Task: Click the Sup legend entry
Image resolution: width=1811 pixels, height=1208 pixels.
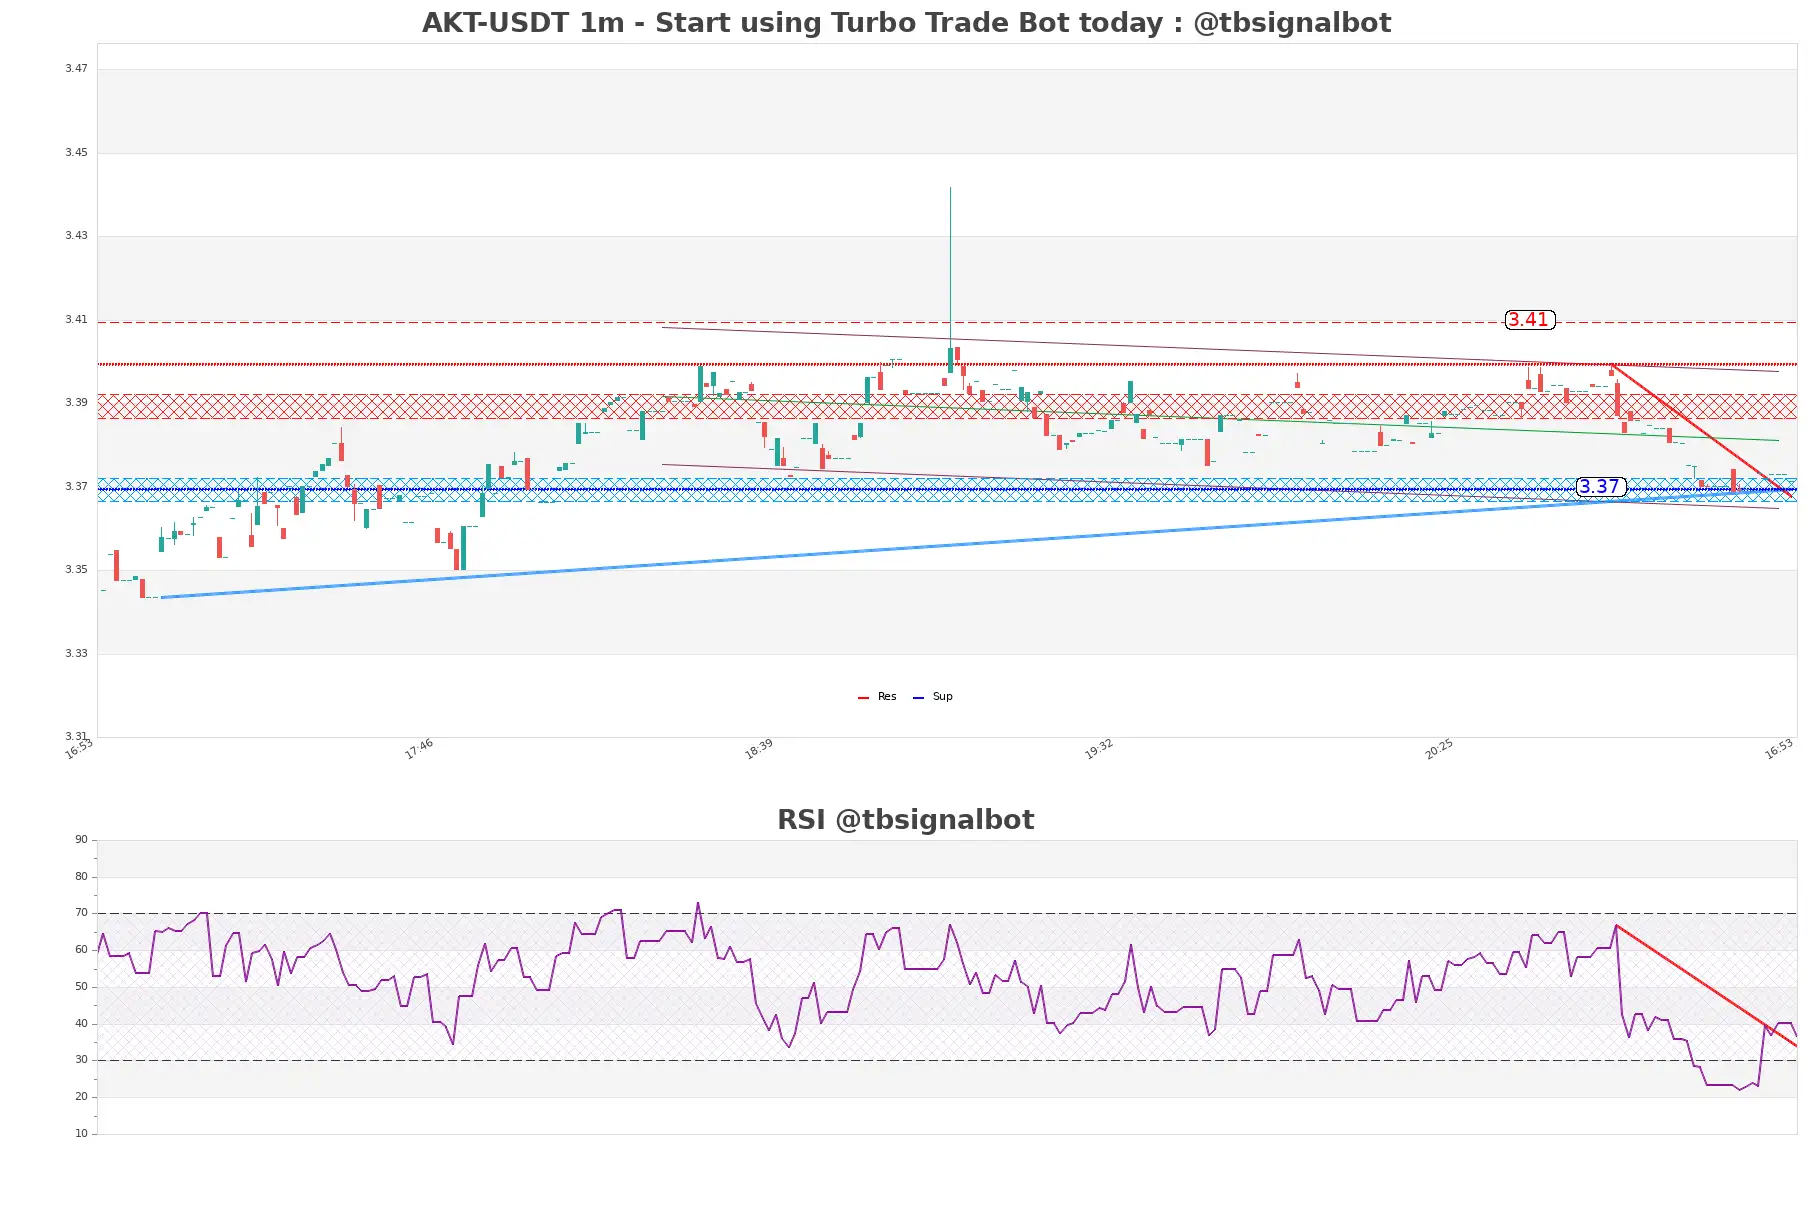Action: (x=933, y=697)
